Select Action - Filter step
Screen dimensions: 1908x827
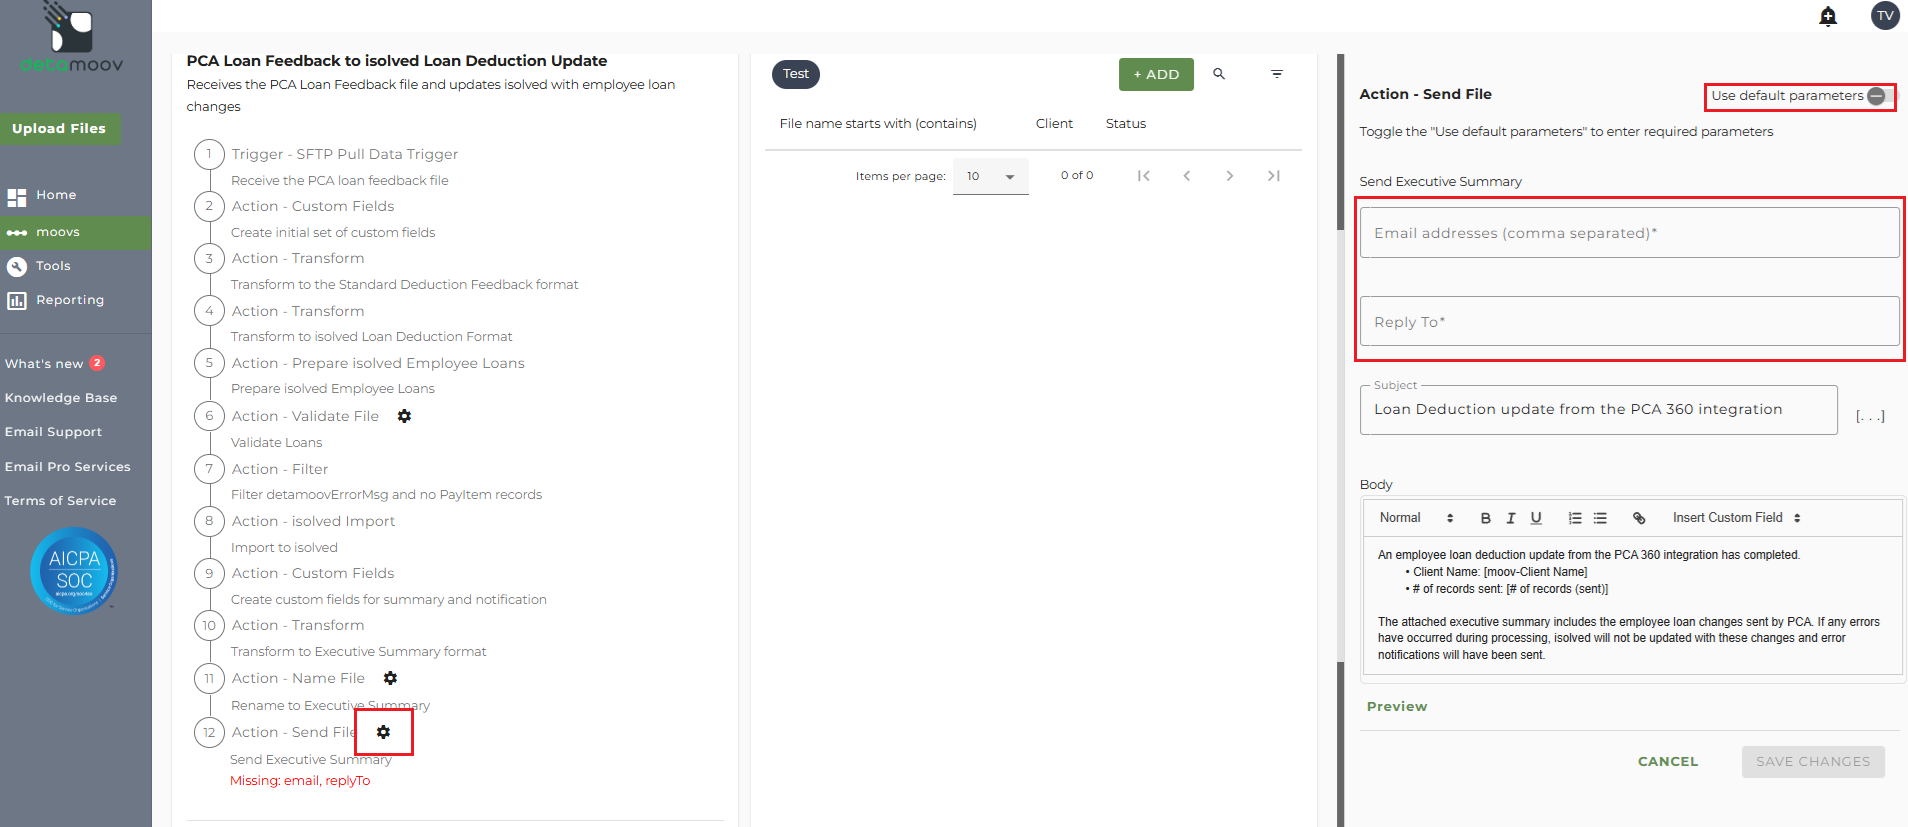[x=280, y=469]
